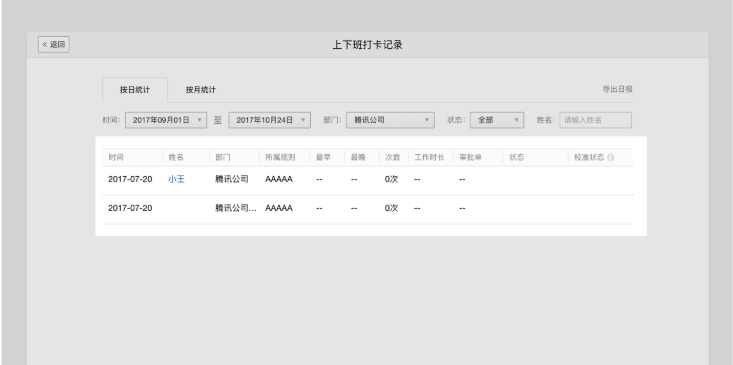Open the start date 2017年09月01日 dropdown
Viewport: 733px width, 365px height.
coord(166,120)
